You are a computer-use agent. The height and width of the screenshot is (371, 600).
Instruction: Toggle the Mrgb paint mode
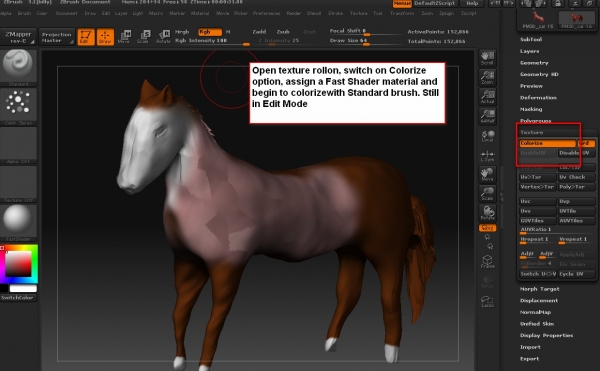[182, 32]
